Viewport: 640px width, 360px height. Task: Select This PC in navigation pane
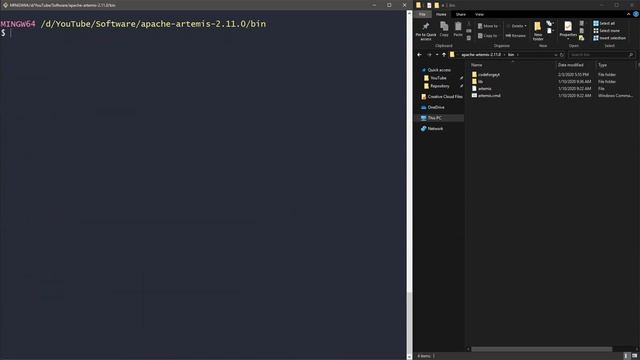439,118
